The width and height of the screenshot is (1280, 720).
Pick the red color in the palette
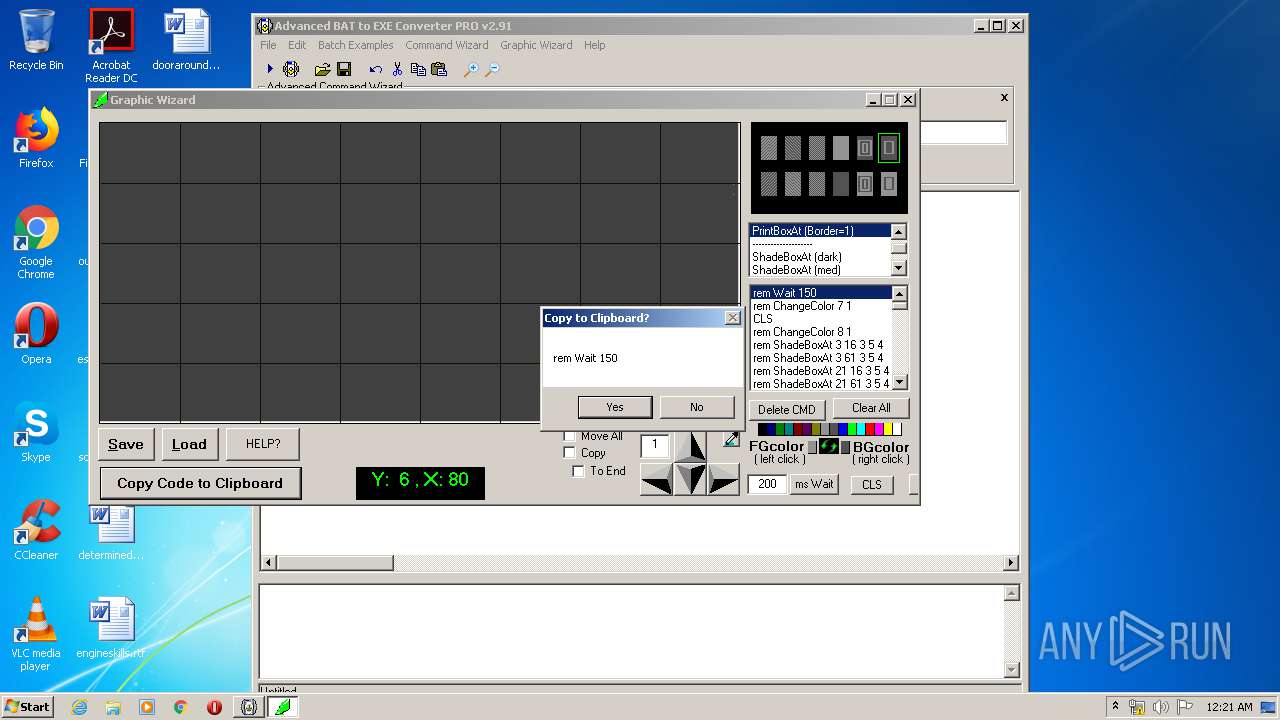point(870,429)
